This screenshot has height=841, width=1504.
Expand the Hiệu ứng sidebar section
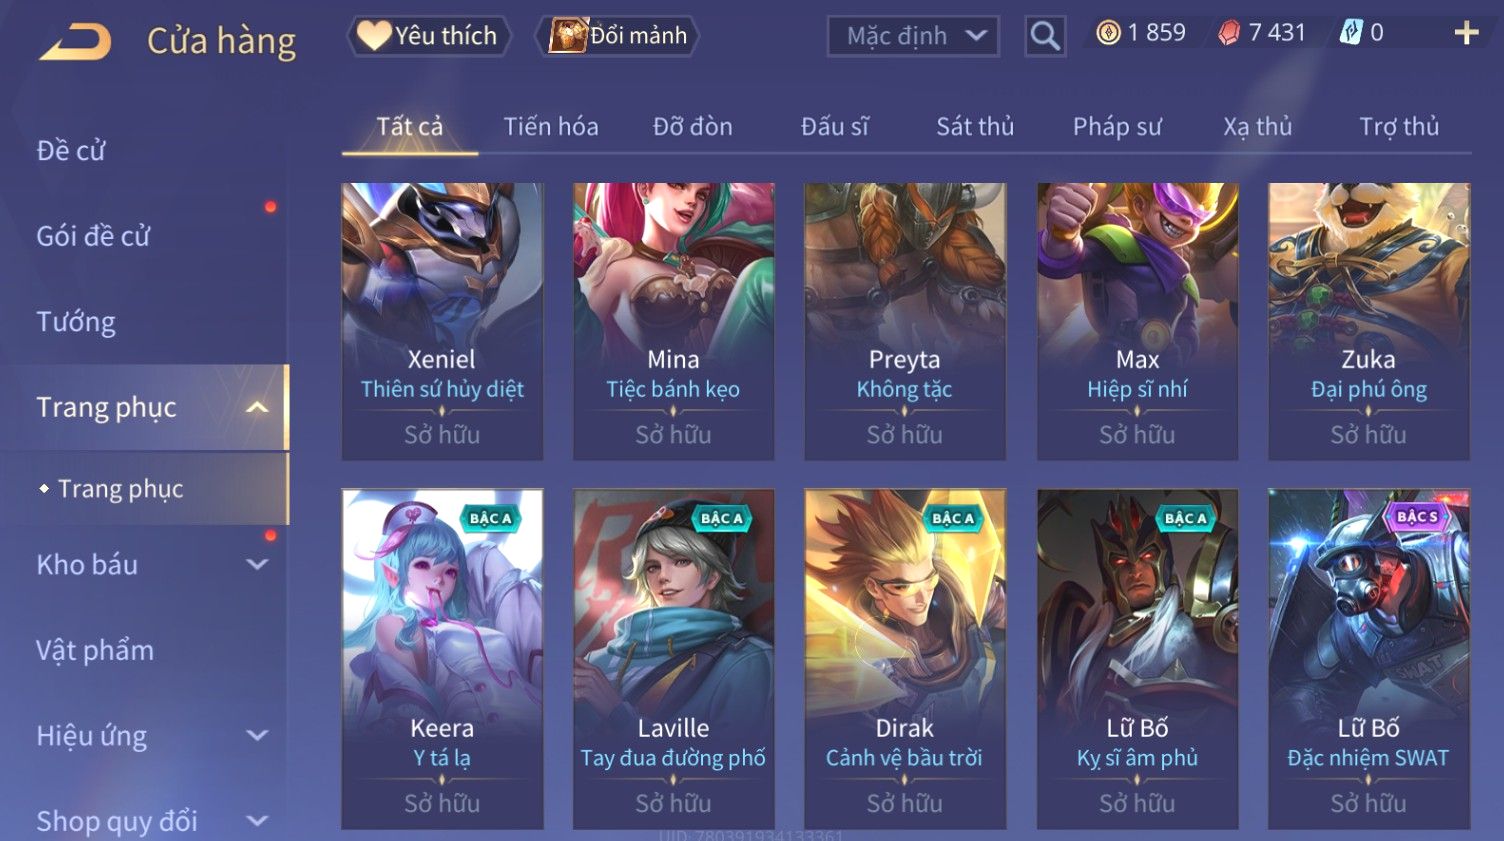tap(257, 735)
